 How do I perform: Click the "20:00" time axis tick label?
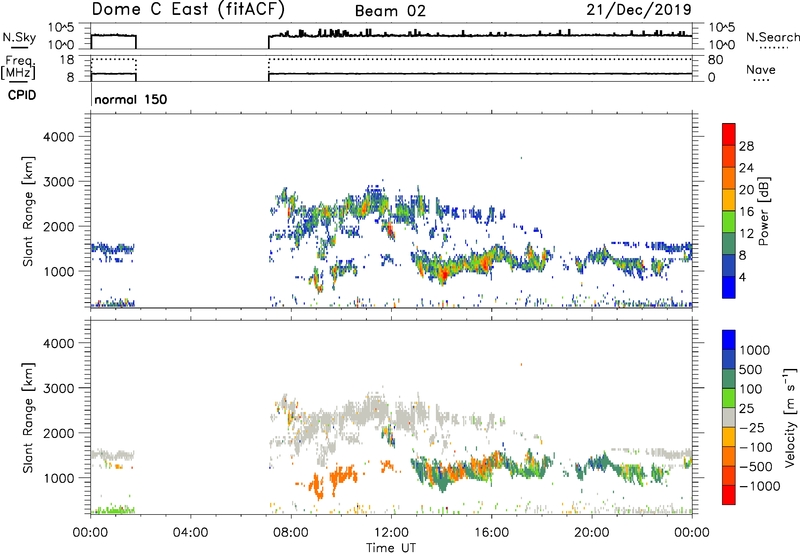tap(592, 533)
